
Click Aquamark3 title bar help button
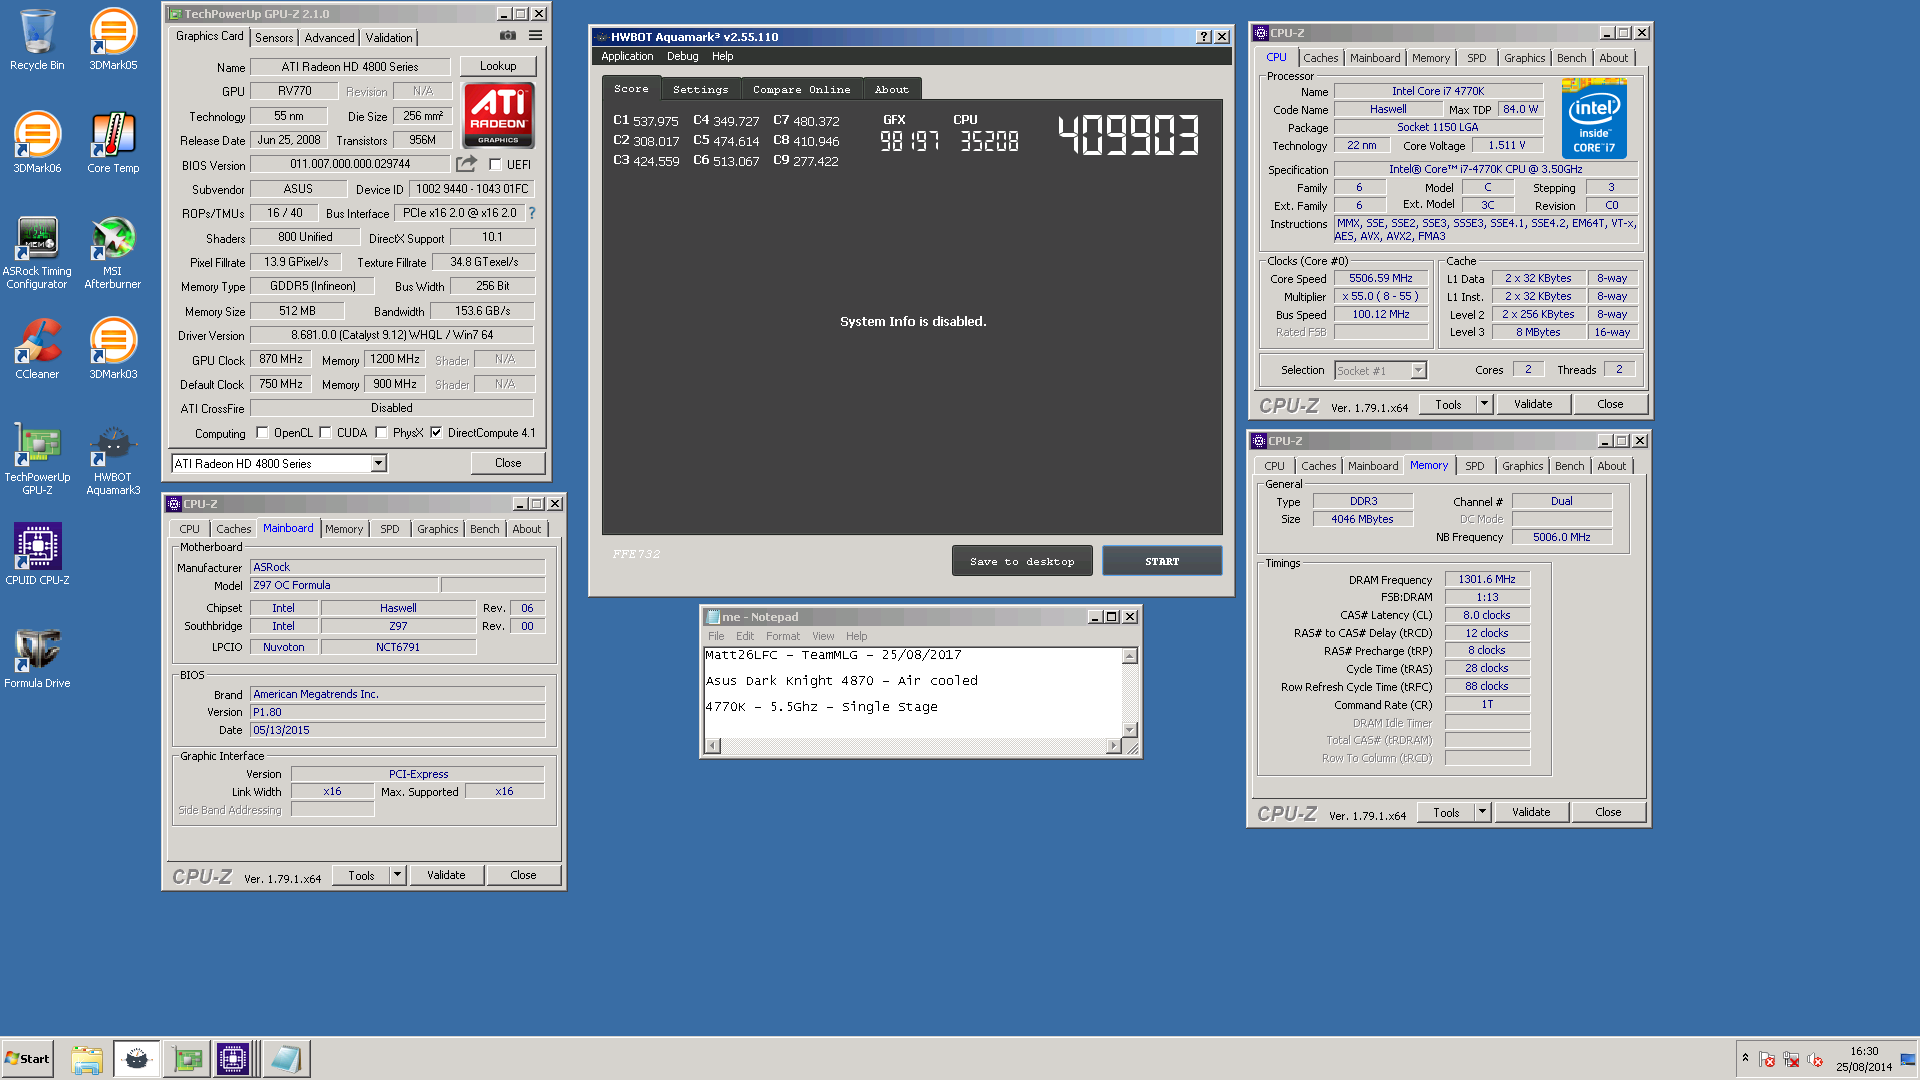1204,37
